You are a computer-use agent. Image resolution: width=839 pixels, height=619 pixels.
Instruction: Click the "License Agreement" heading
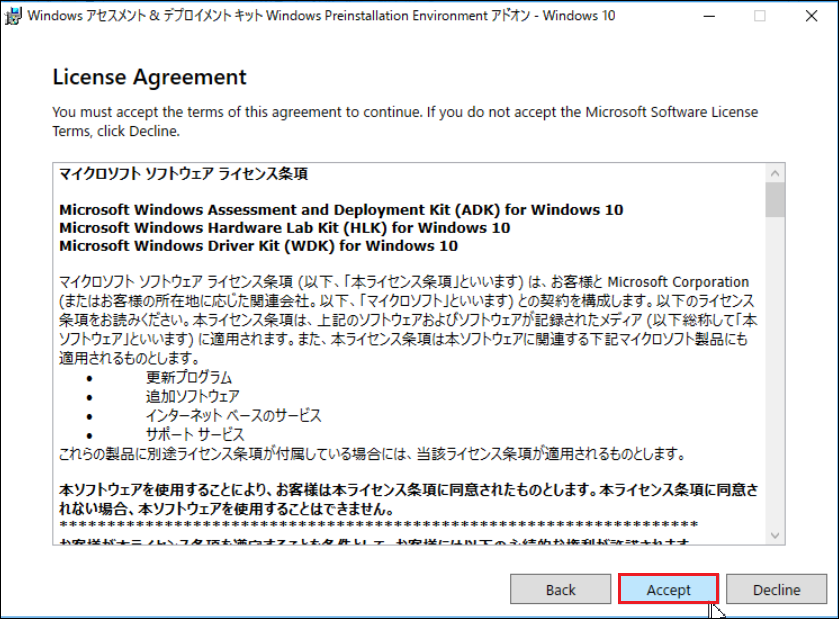pyautogui.click(x=149, y=77)
